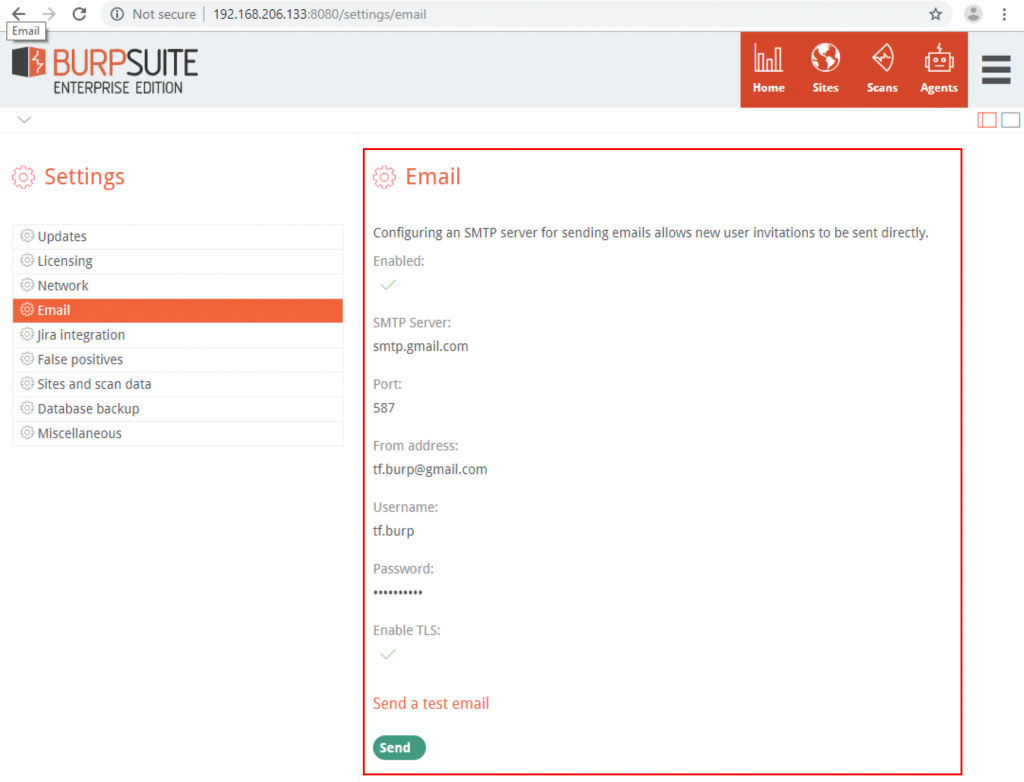Toggle the Enable TLS checkmark
This screenshot has height=782, width=1024.
(388, 654)
